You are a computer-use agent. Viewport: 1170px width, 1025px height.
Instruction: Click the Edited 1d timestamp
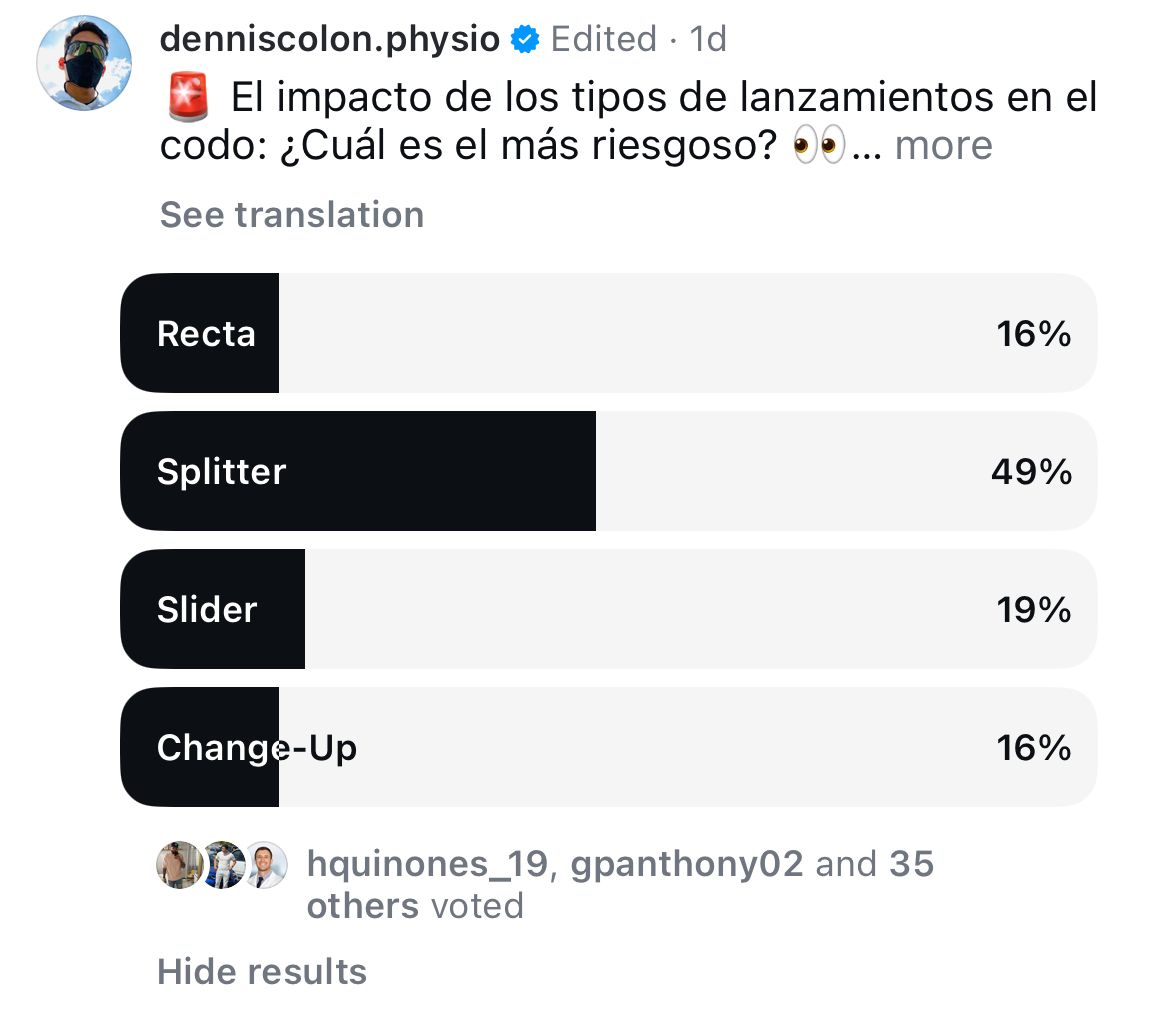(639, 40)
